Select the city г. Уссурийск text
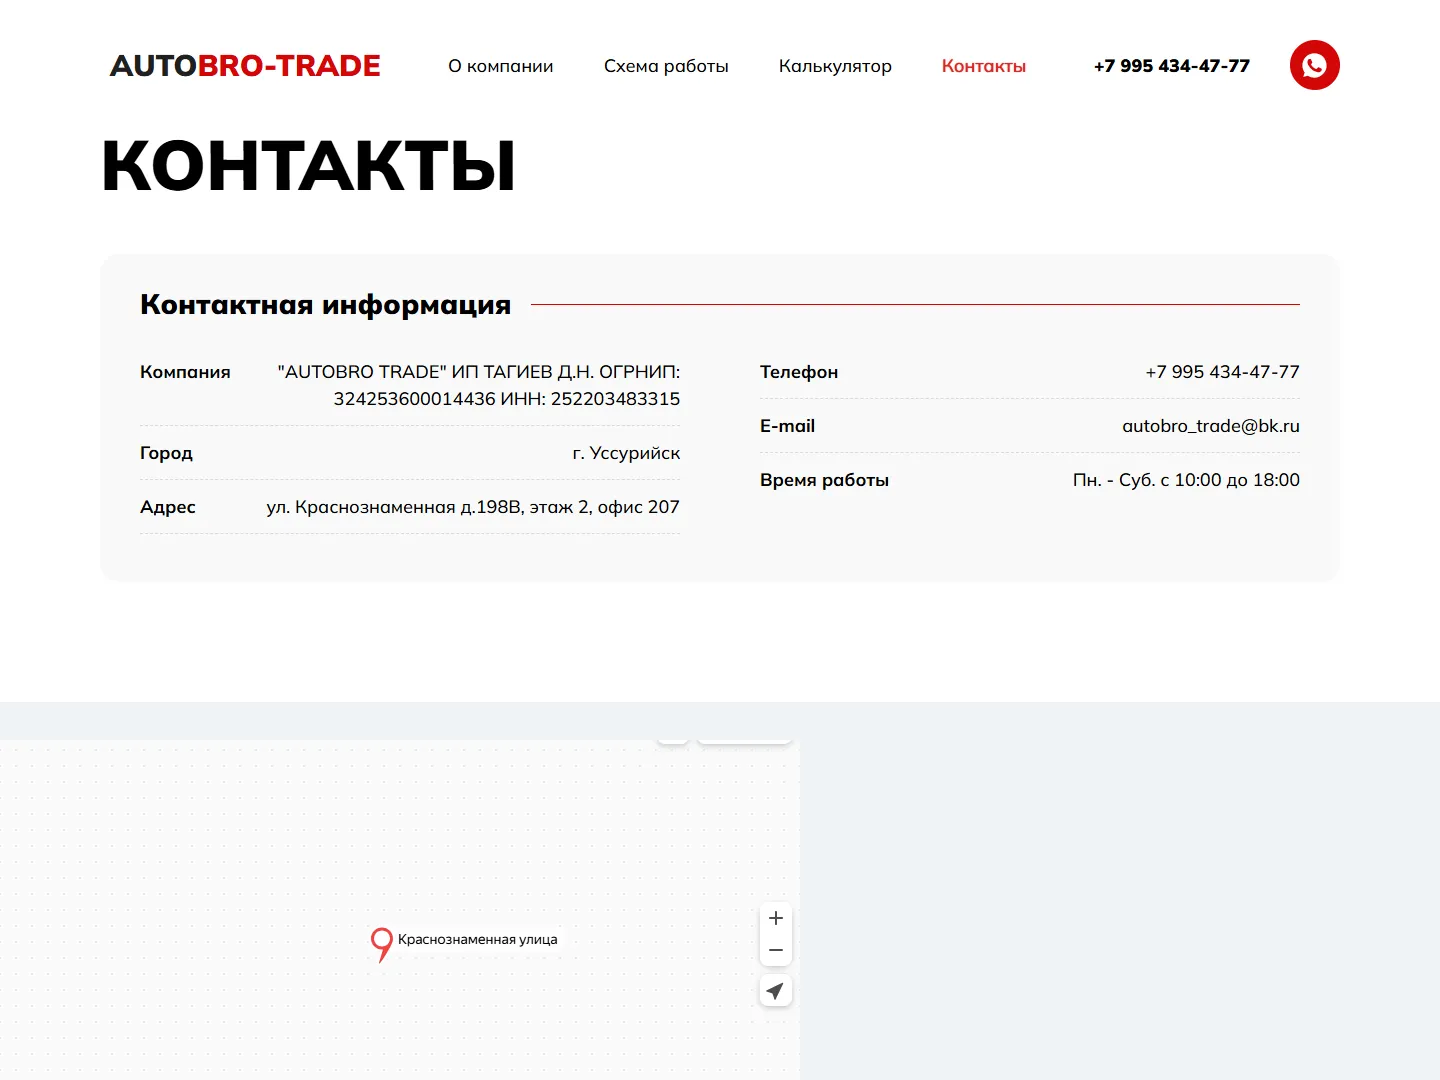 tap(626, 453)
